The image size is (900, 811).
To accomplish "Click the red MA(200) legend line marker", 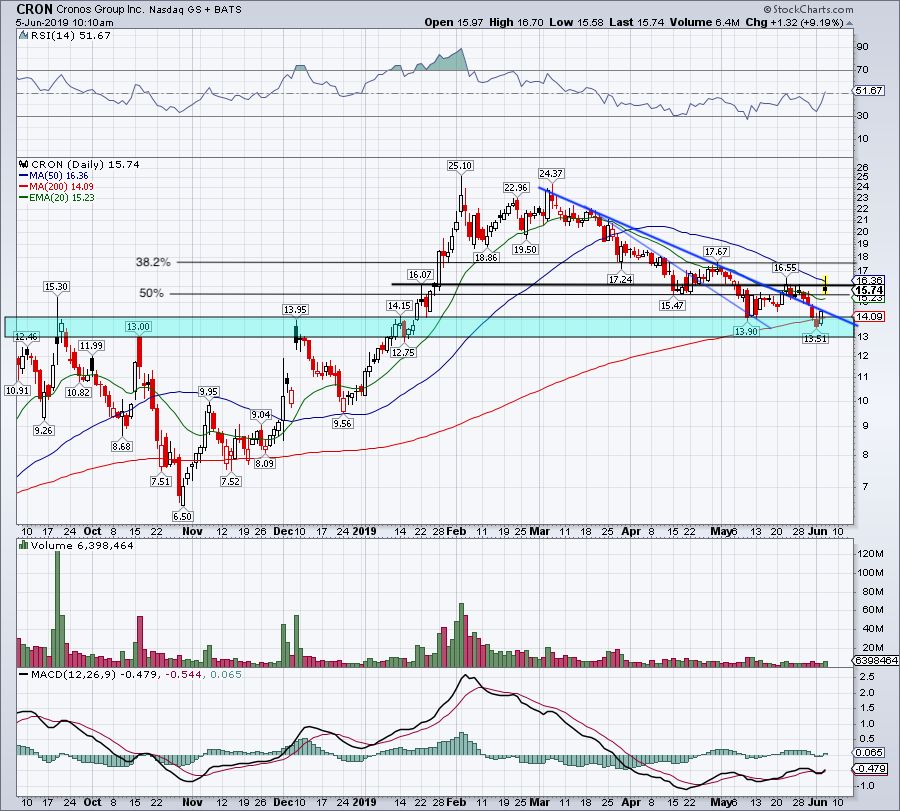I will click(24, 187).
